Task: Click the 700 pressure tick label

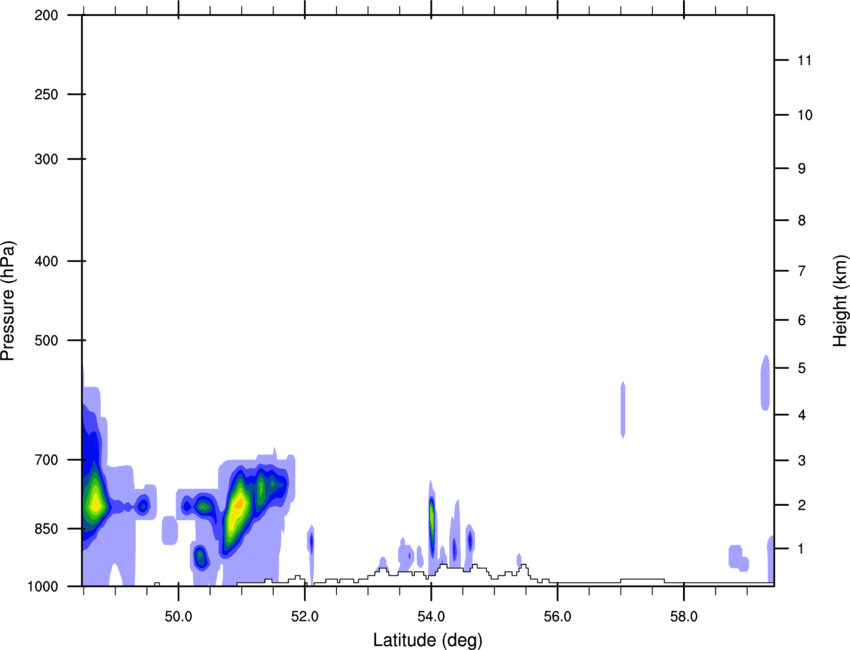Action: pos(46,460)
